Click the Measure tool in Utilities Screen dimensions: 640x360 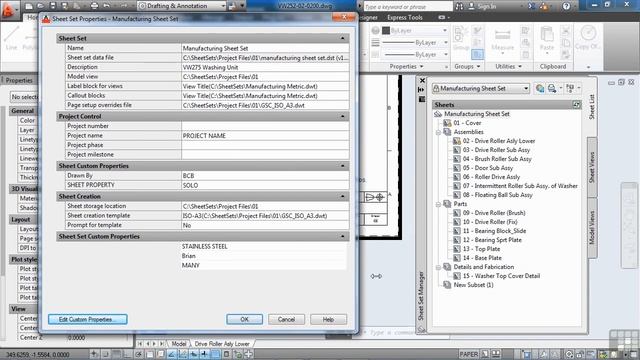pyautogui.click(x=502, y=40)
